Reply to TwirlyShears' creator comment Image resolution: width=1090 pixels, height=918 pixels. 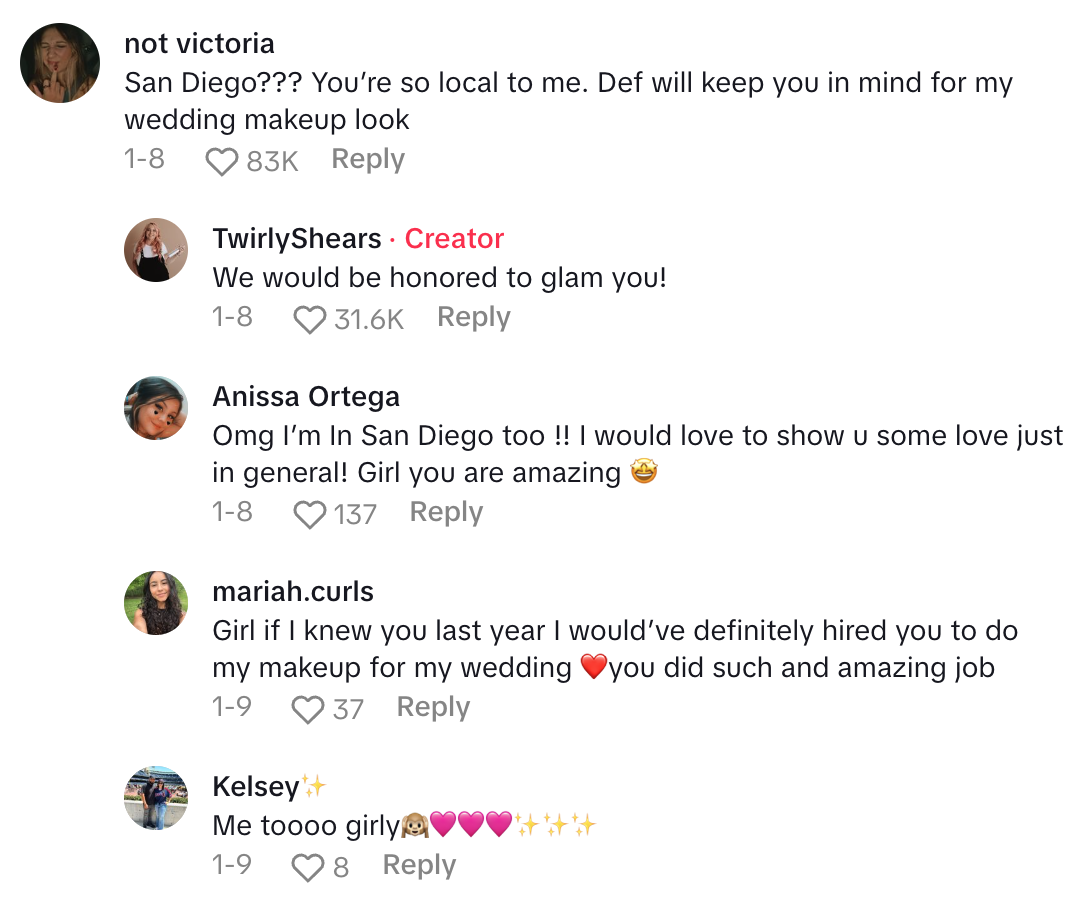474,318
